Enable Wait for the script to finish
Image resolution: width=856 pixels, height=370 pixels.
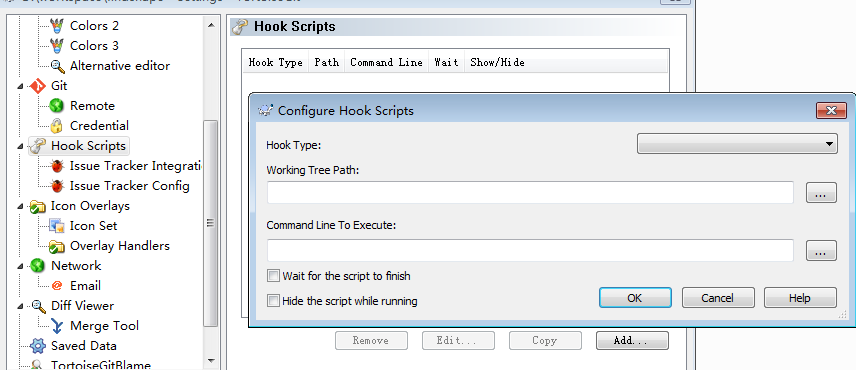click(273, 276)
